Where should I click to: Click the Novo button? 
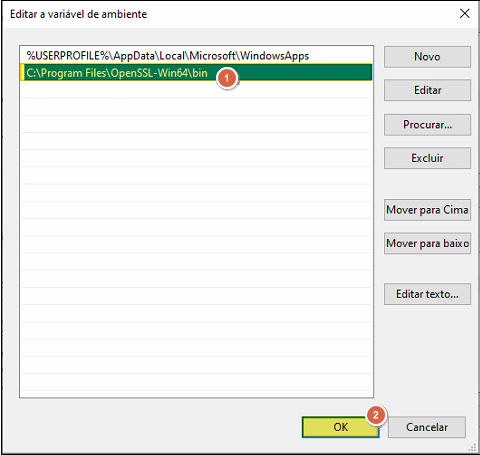(427, 57)
